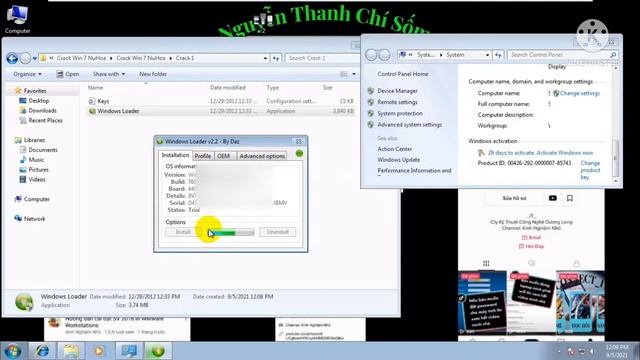Select Desktop in the navigation pane
Viewport: 640px width, 360px height.
pos(38,100)
